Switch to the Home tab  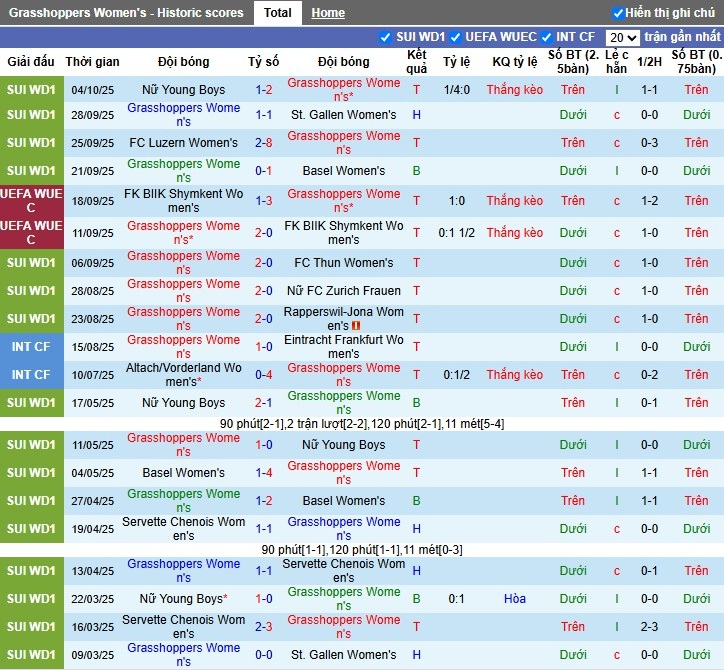pos(327,13)
